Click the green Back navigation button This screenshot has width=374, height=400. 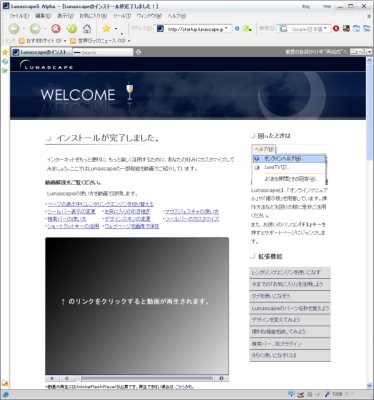14,29
